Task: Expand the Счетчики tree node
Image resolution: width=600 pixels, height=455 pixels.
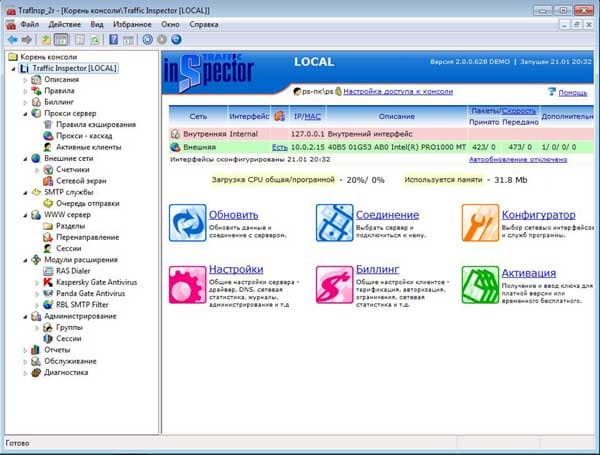Action: (x=37, y=170)
